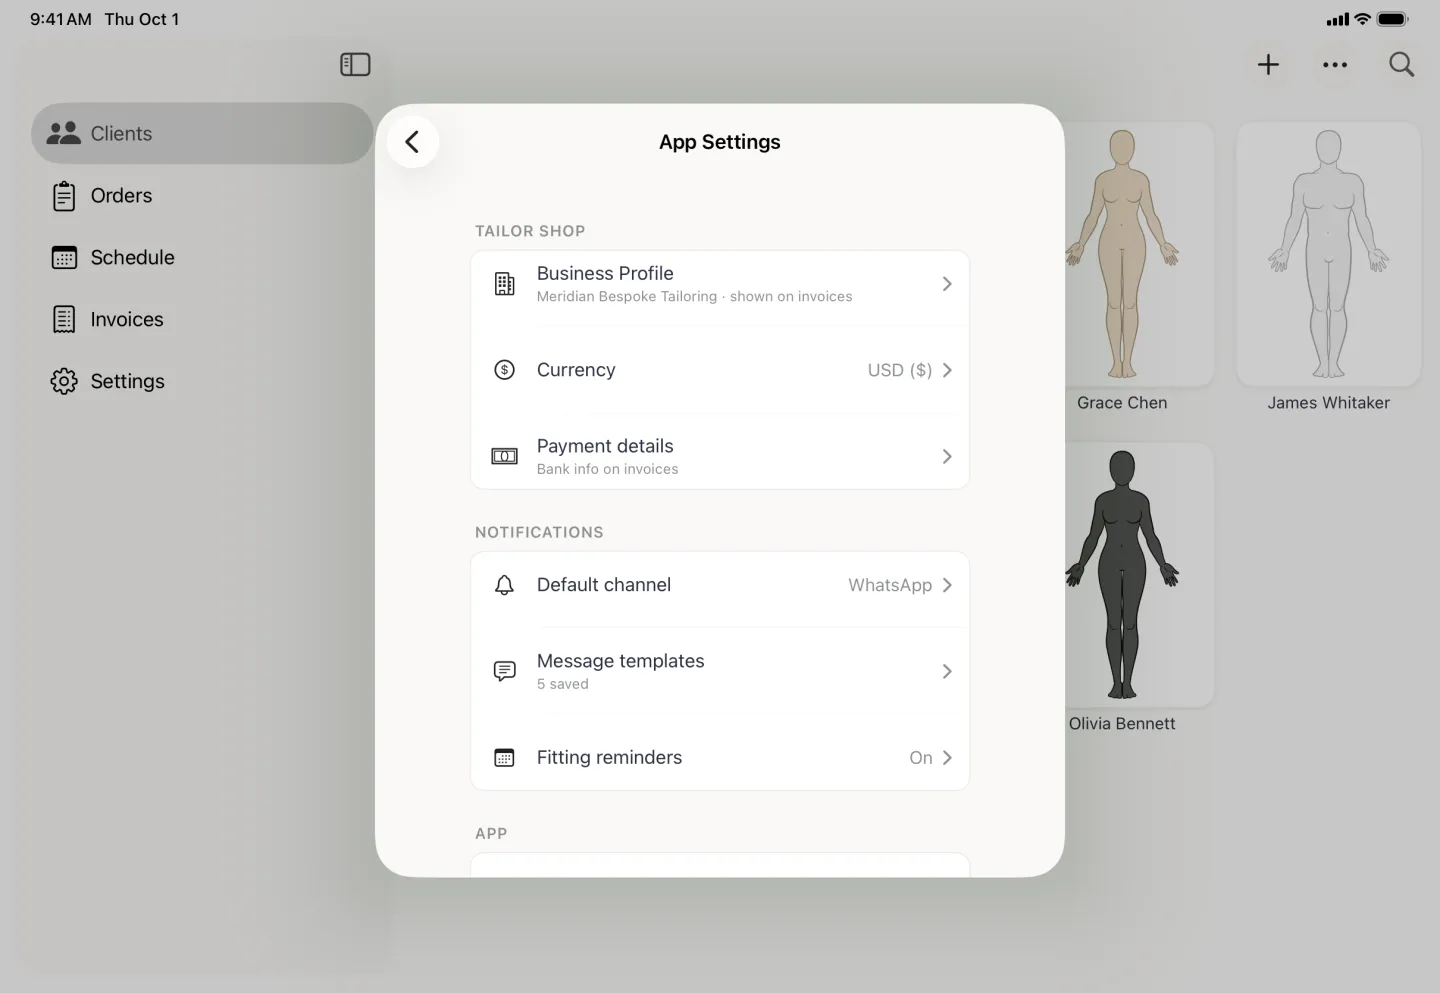Image resolution: width=1440 pixels, height=993 pixels.
Task: Click the Default channel bell icon
Action: 505,585
